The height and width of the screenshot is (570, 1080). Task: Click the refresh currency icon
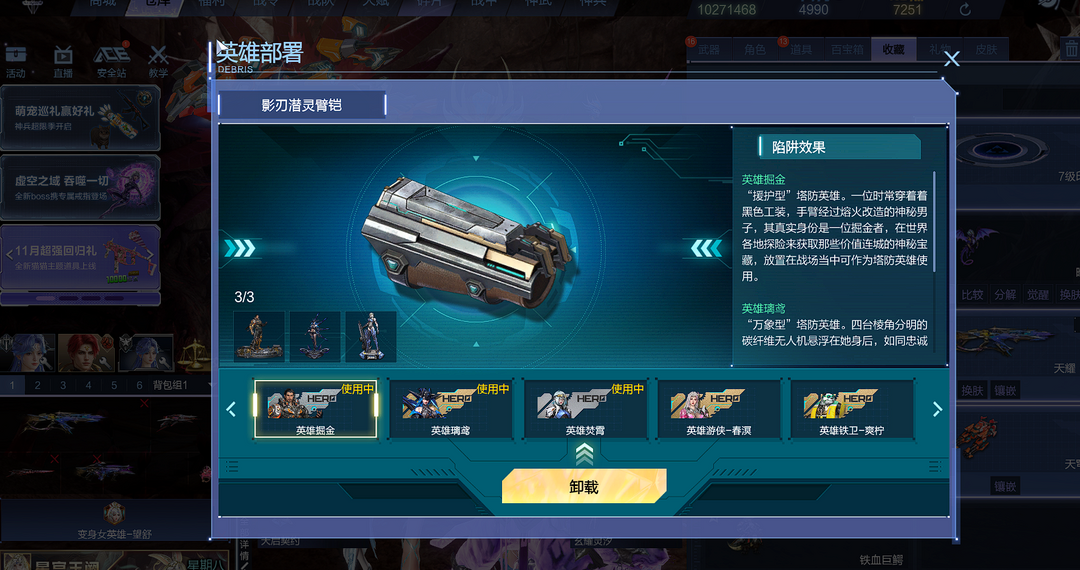coord(965,10)
